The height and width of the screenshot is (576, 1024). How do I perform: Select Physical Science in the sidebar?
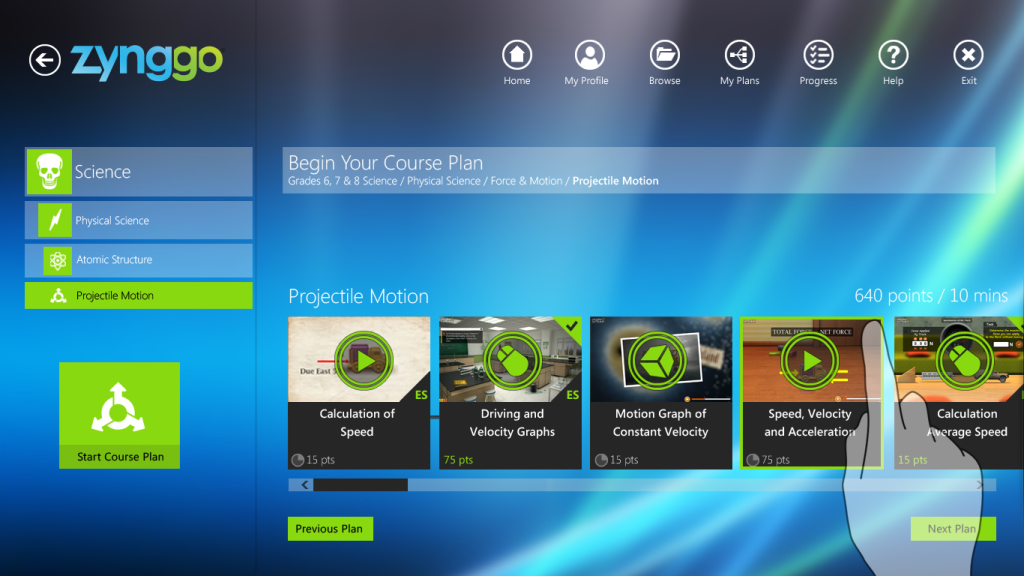[x=138, y=220]
